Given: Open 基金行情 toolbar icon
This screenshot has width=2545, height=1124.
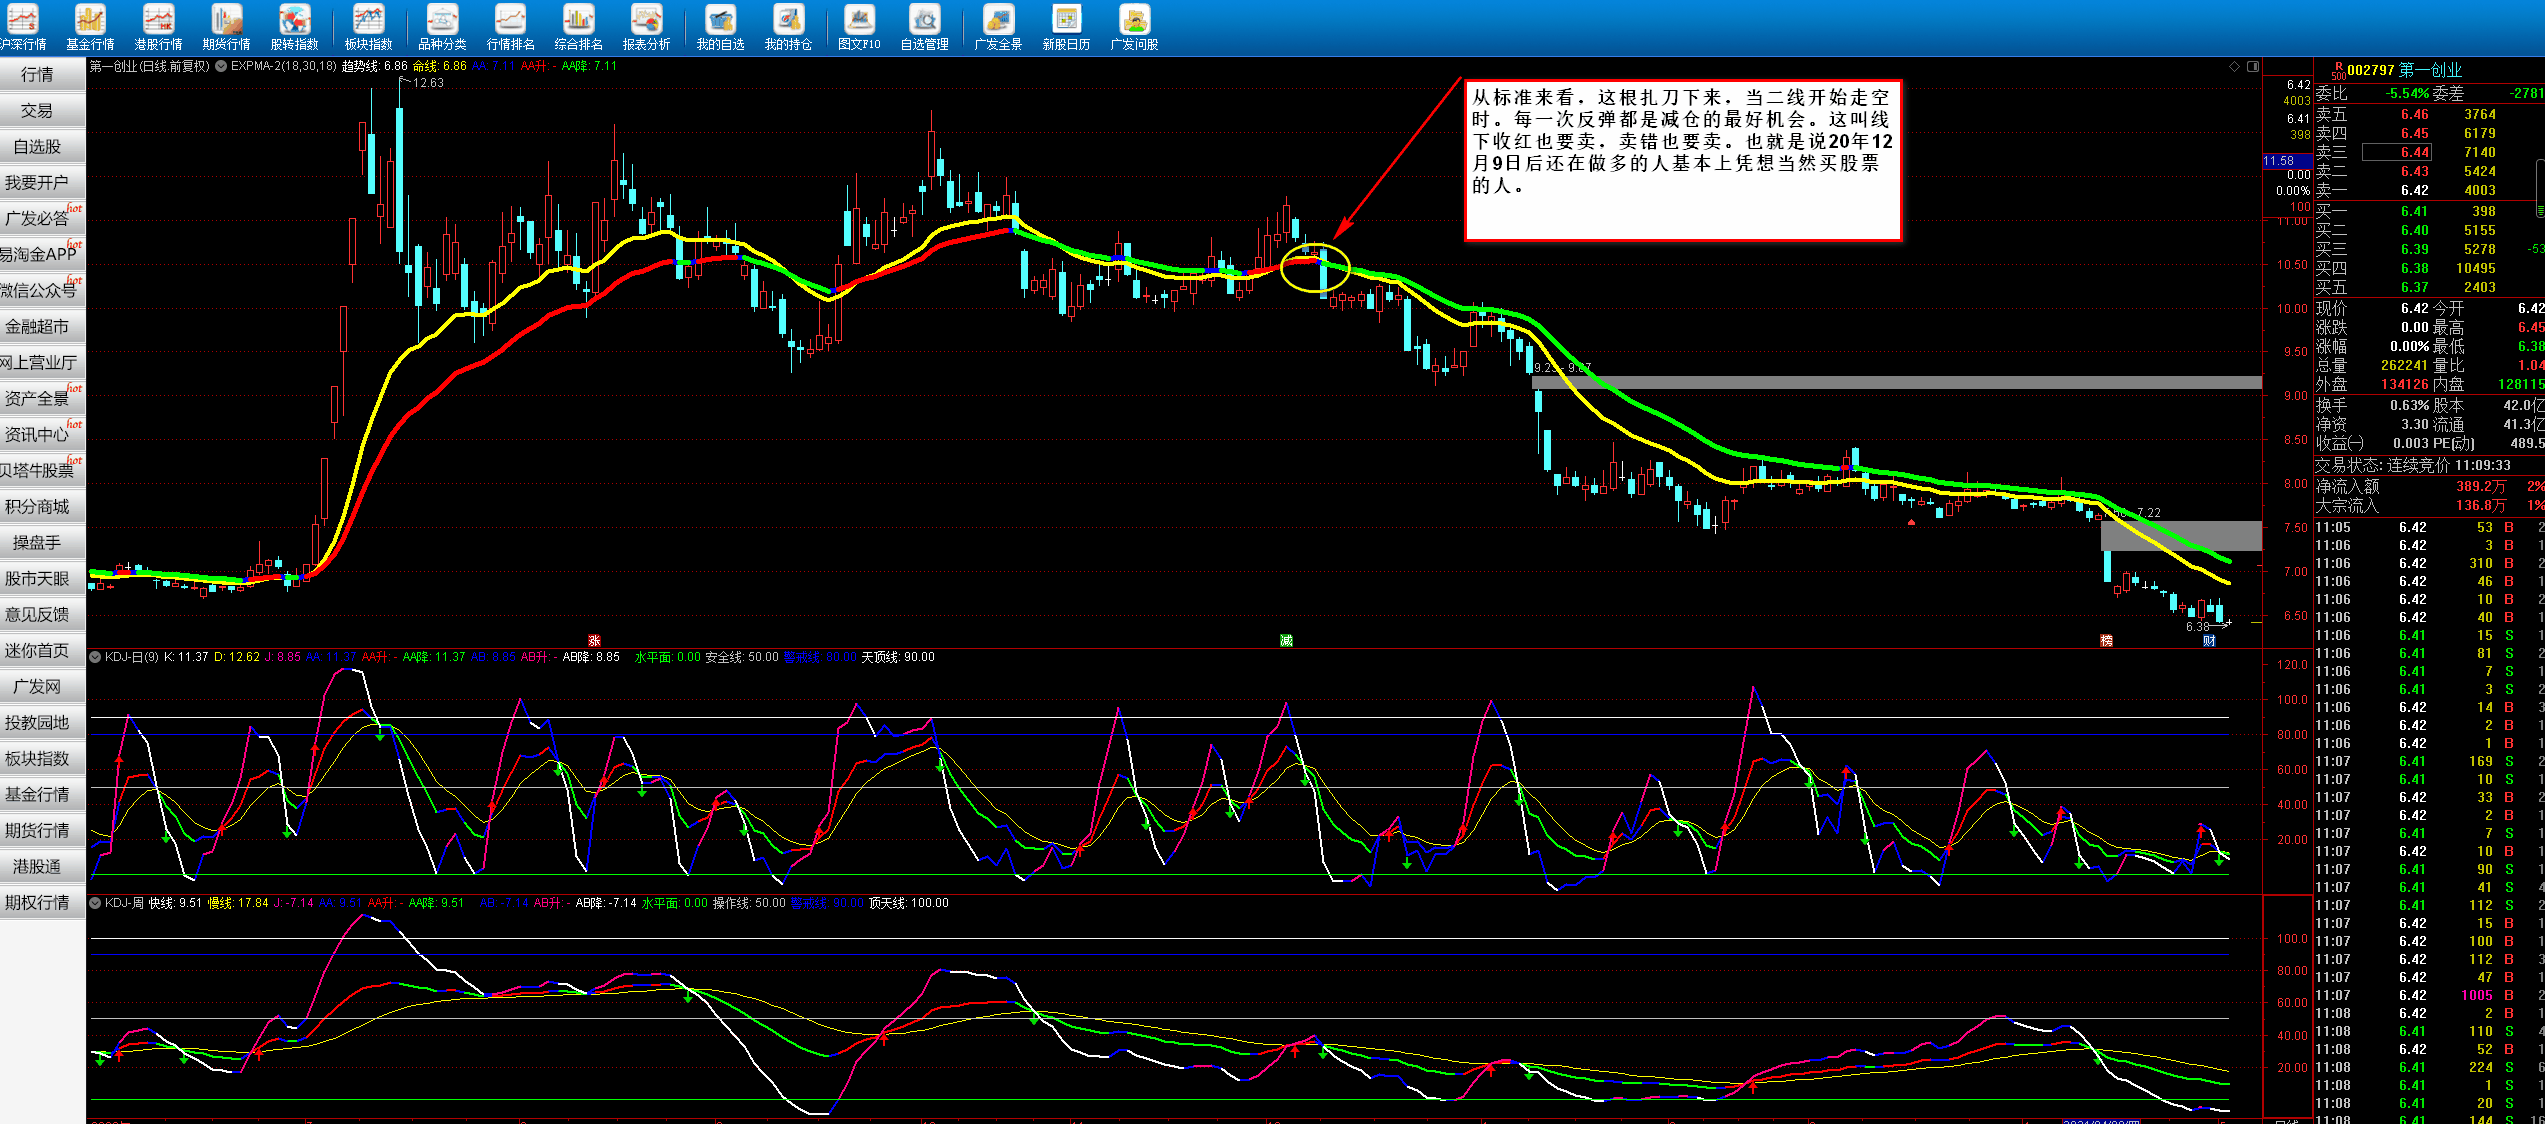Looking at the screenshot, I should coord(90,27).
